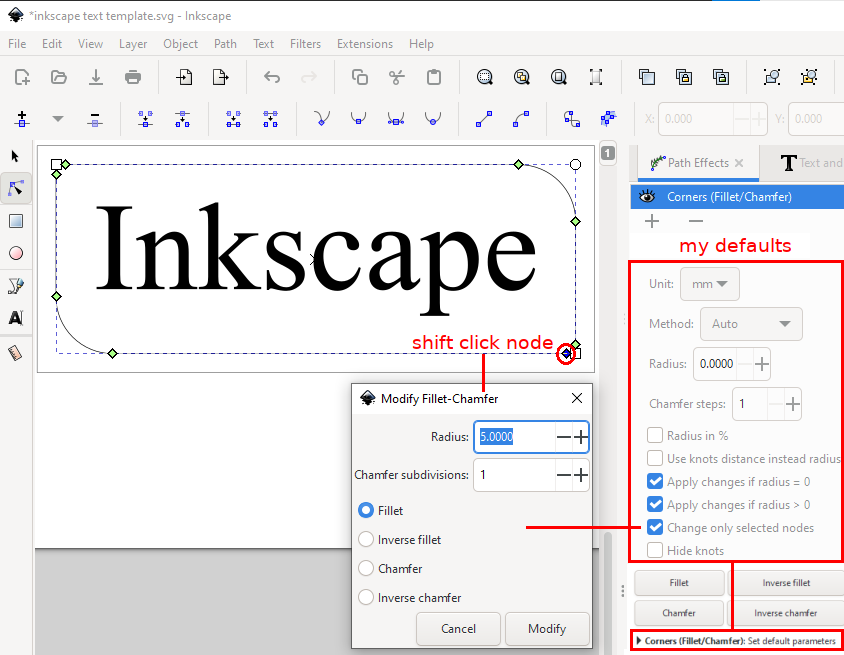The image size is (844, 655).
Task: Select the Selector arrow tool
Action: point(16,156)
